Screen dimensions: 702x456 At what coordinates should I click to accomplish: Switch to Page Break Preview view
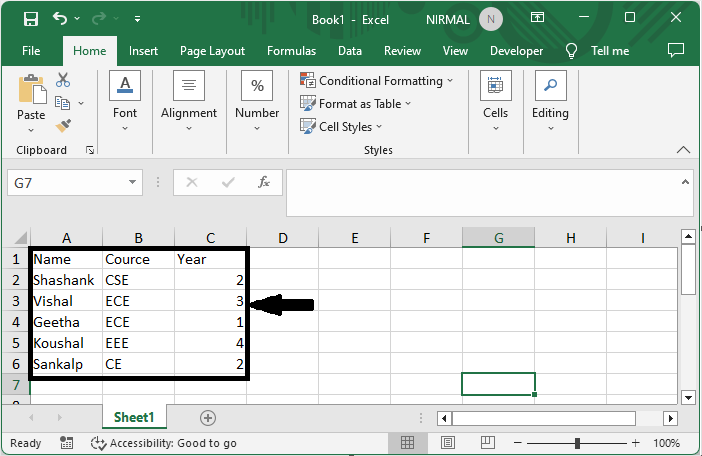tap(488, 443)
